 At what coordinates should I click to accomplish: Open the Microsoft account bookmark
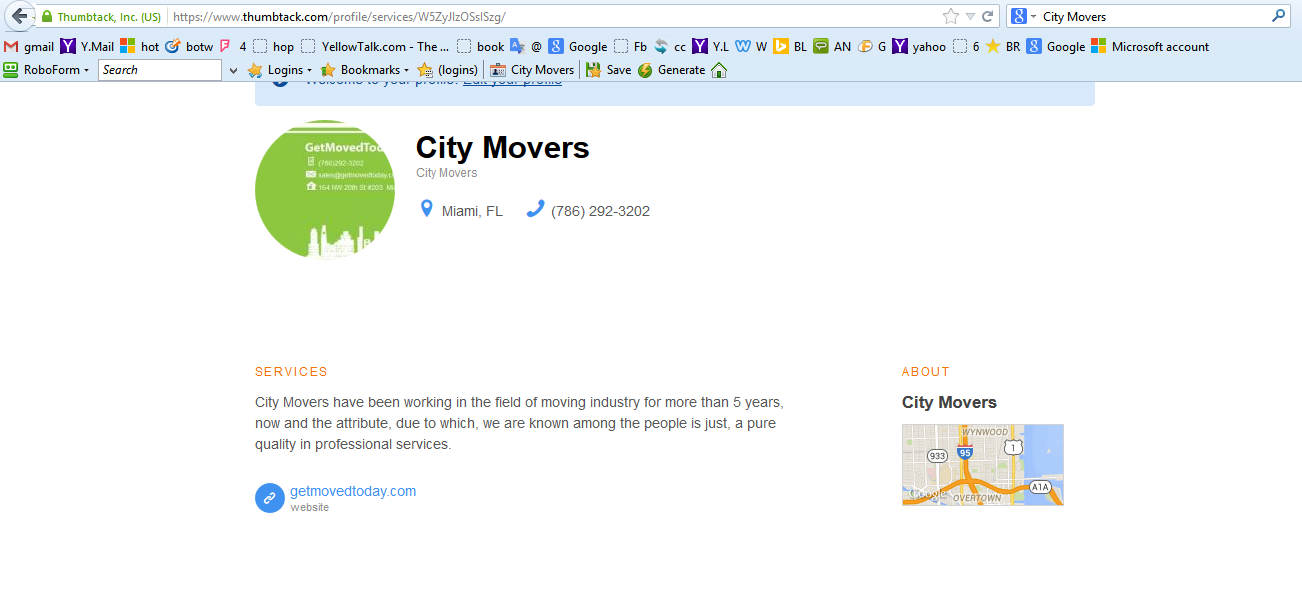[1150, 46]
